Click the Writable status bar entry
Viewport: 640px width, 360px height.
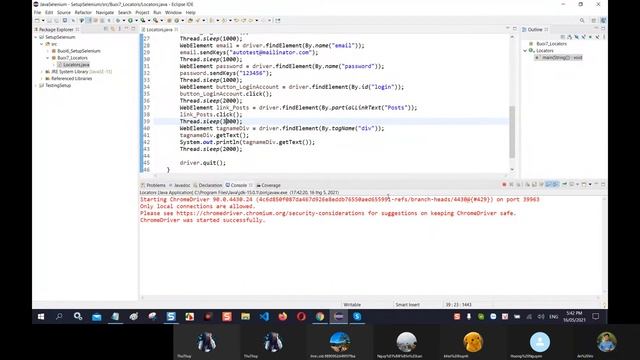(352, 305)
